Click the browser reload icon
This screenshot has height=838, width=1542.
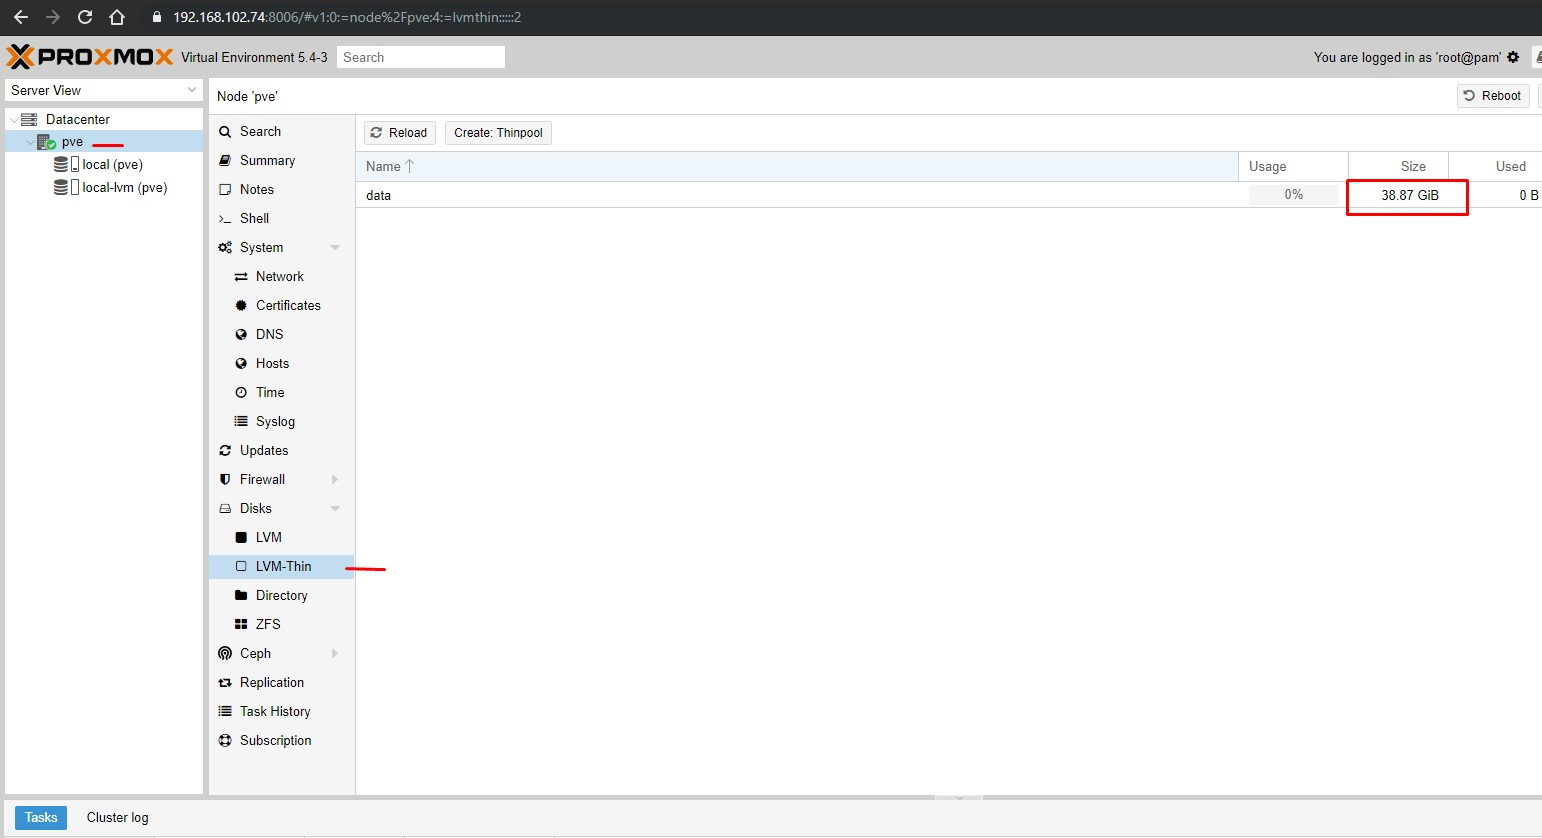pos(85,17)
